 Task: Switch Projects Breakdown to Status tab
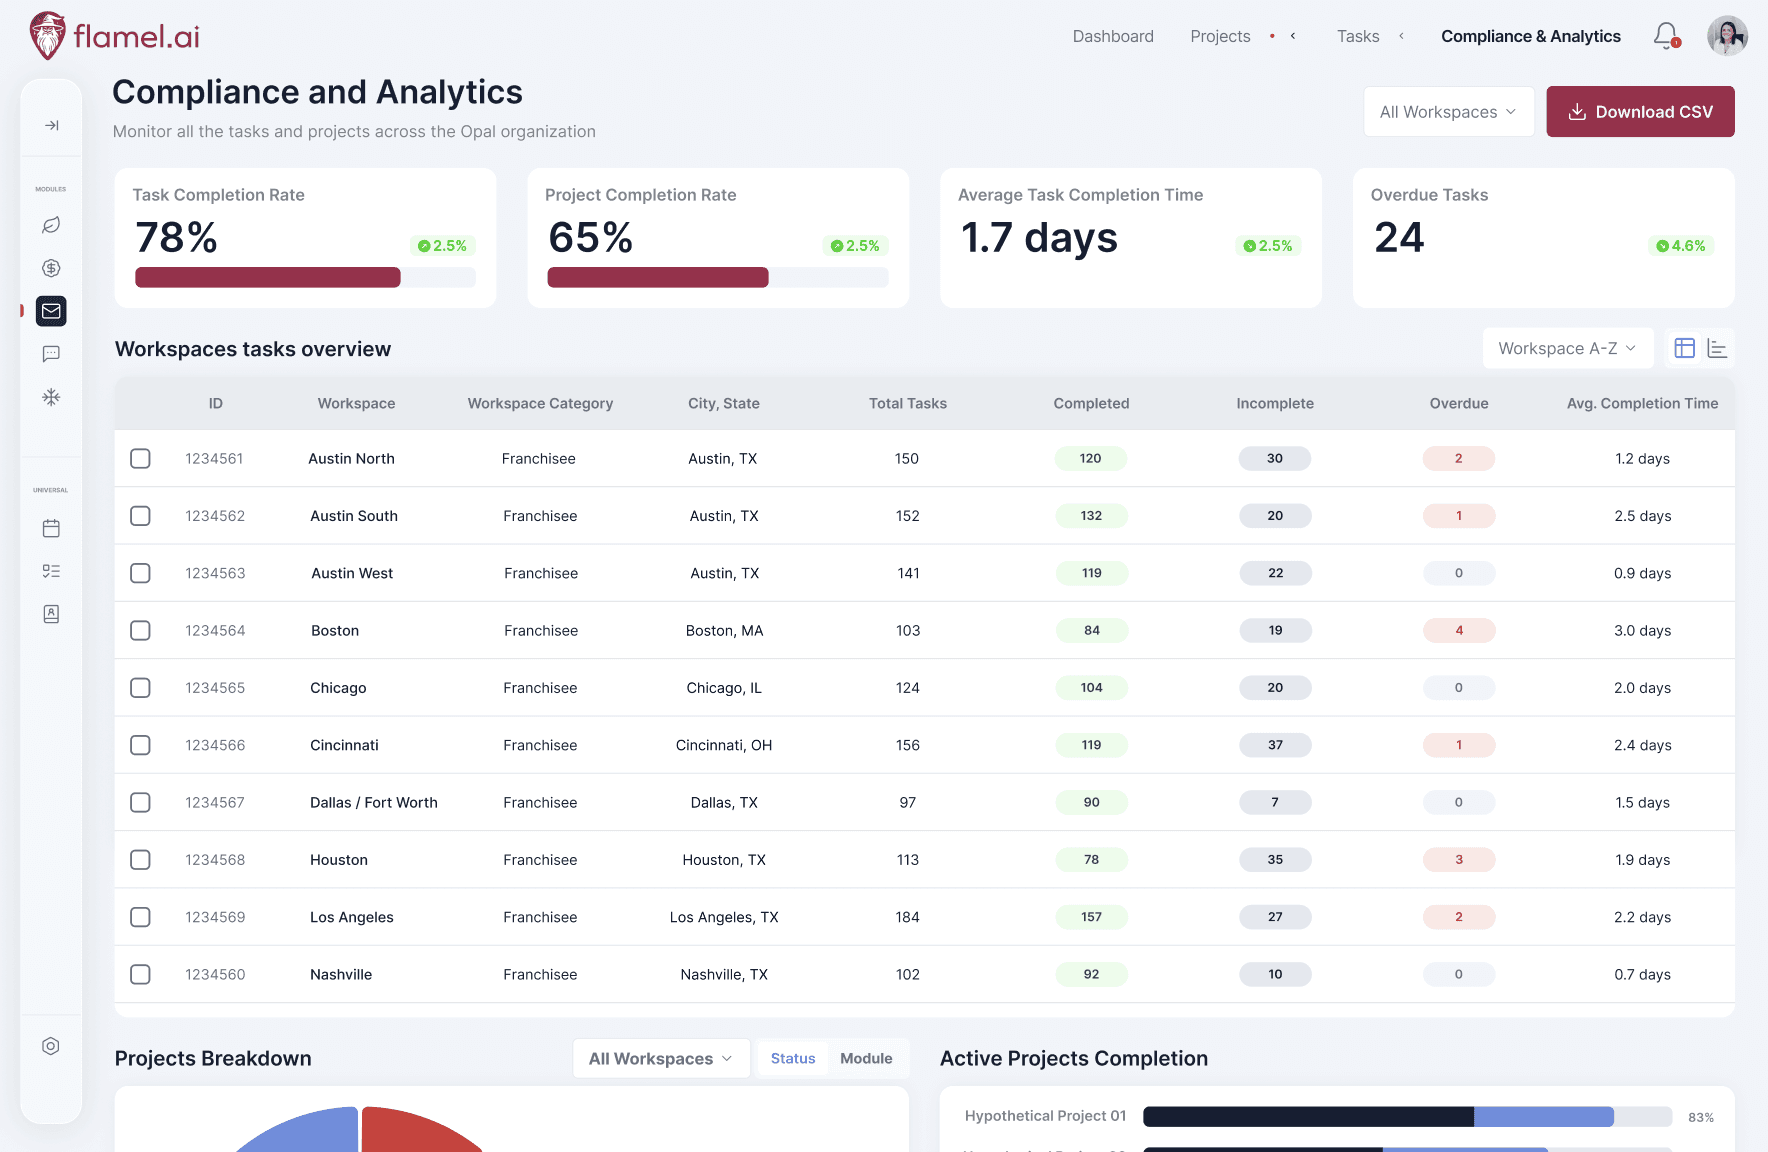coord(793,1059)
